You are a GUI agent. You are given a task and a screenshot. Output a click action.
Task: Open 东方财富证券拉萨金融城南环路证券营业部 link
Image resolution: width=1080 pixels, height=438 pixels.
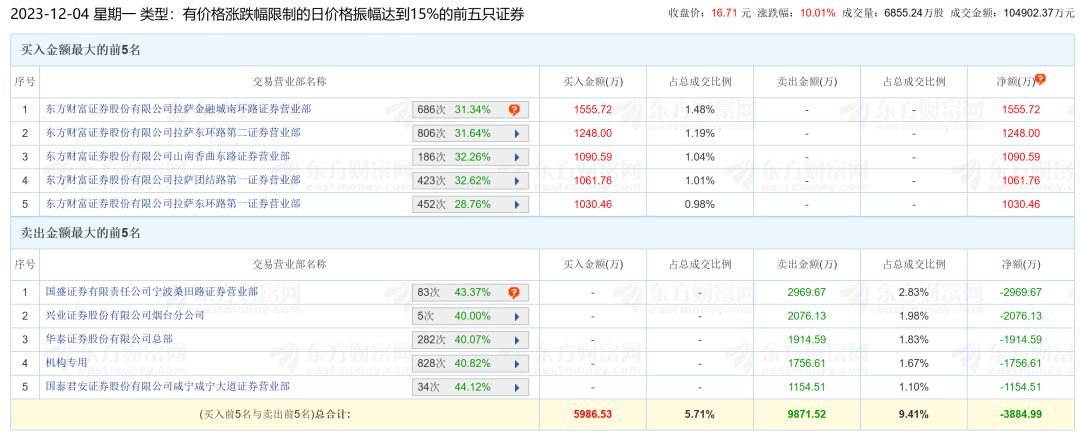(x=178, y=109)
